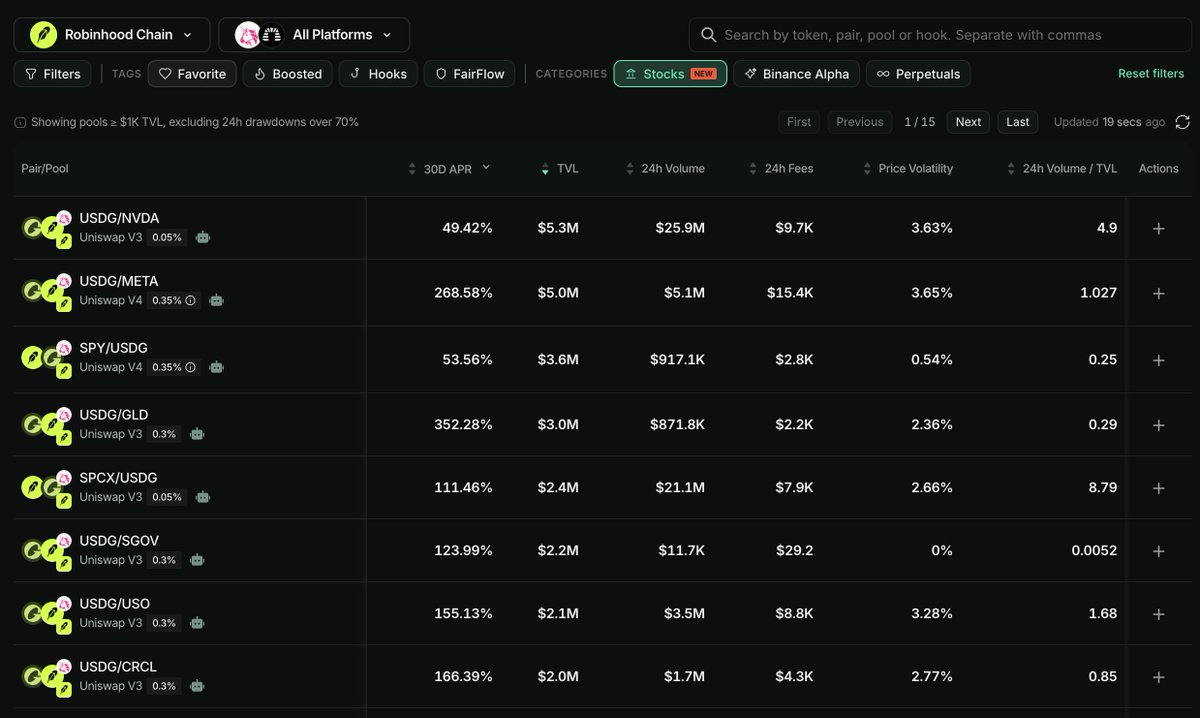1200x718 pixels.
Task: Sort the table by 24h Fees
Action: click(781, 169)
